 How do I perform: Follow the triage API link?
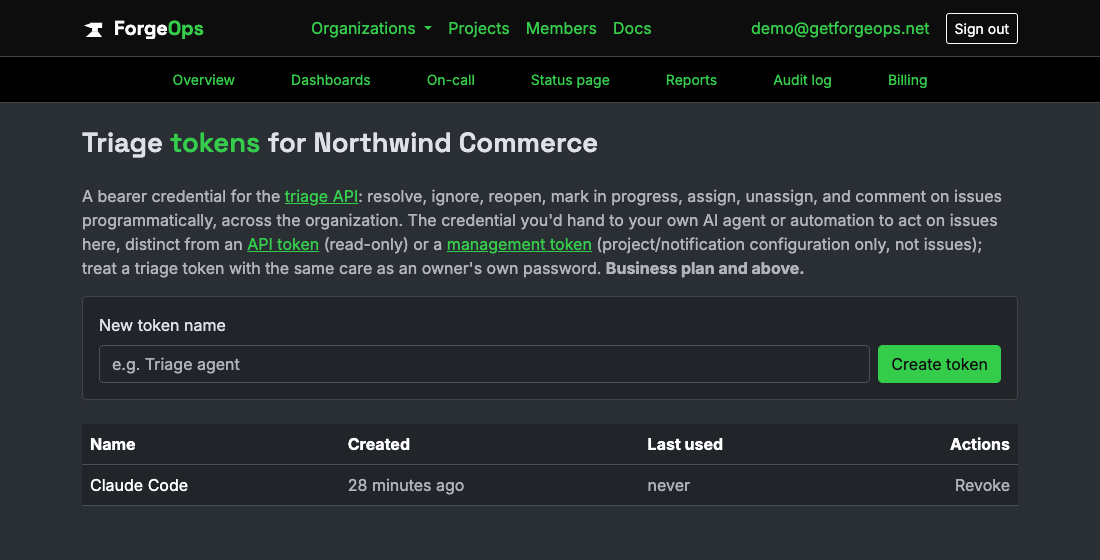(x=321, y=196)
